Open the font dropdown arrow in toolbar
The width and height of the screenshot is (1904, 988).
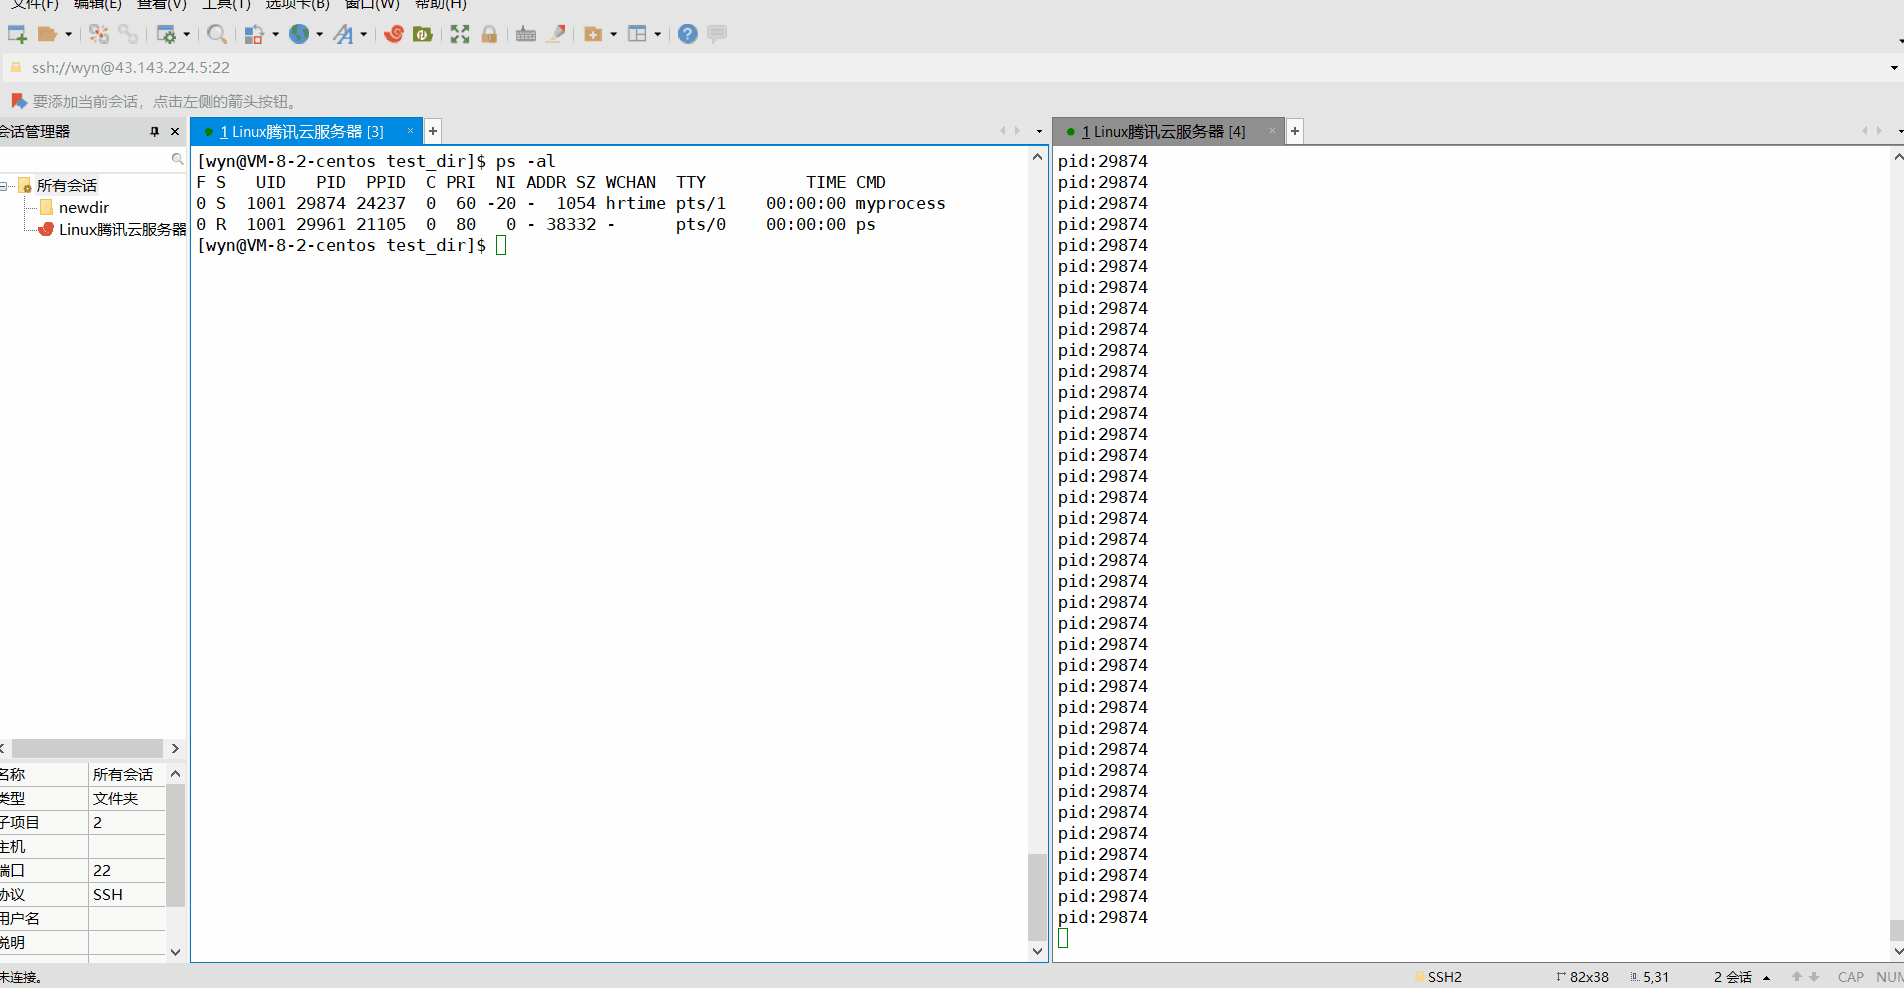(x=363, y=34)
